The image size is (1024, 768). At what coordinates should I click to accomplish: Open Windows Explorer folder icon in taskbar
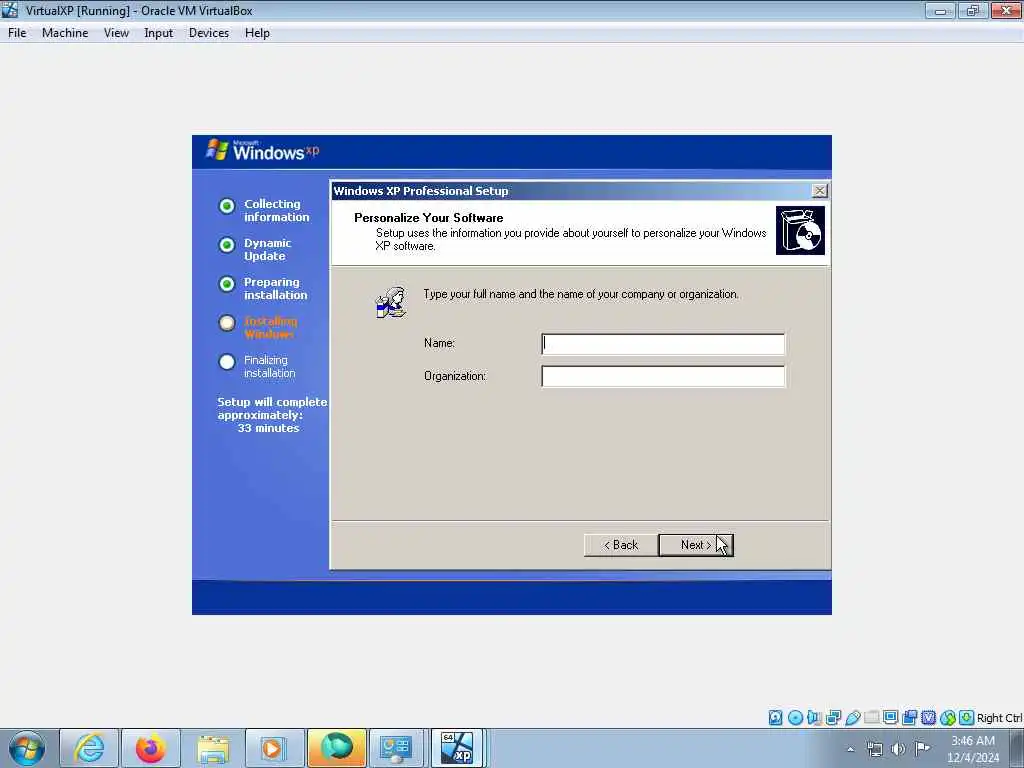point(213,748)
